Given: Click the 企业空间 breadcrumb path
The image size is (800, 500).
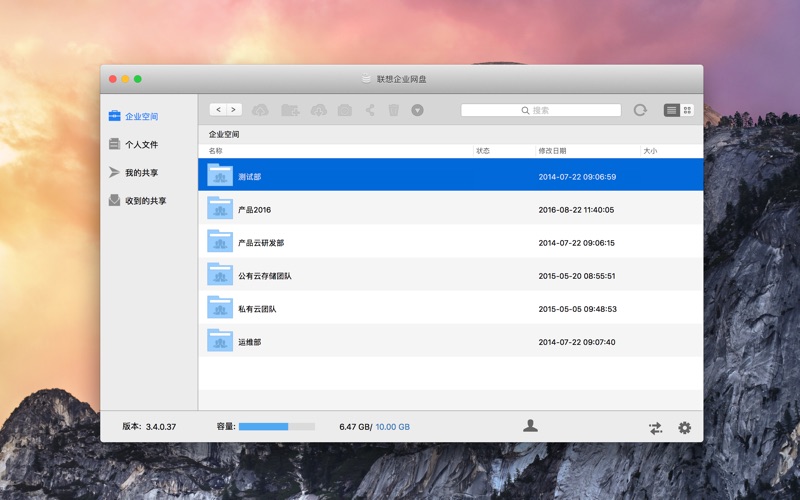Looking at the screenshot, I should coord(224,134).
